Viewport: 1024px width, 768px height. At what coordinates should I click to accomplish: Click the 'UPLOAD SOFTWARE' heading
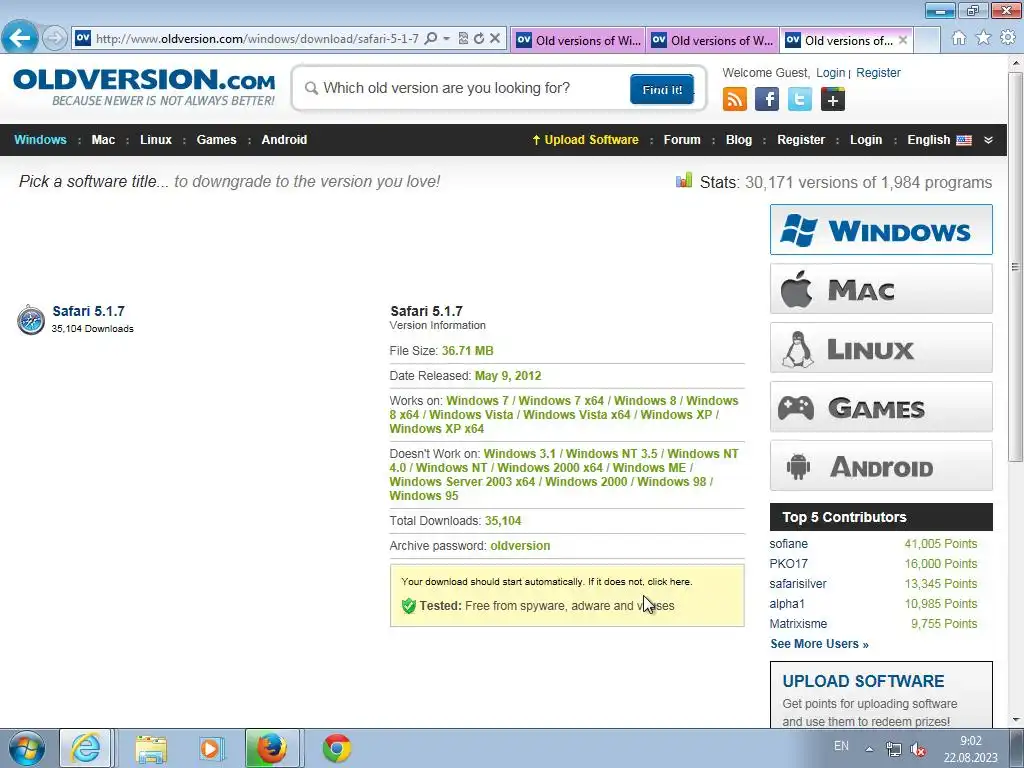coord(863,681)
